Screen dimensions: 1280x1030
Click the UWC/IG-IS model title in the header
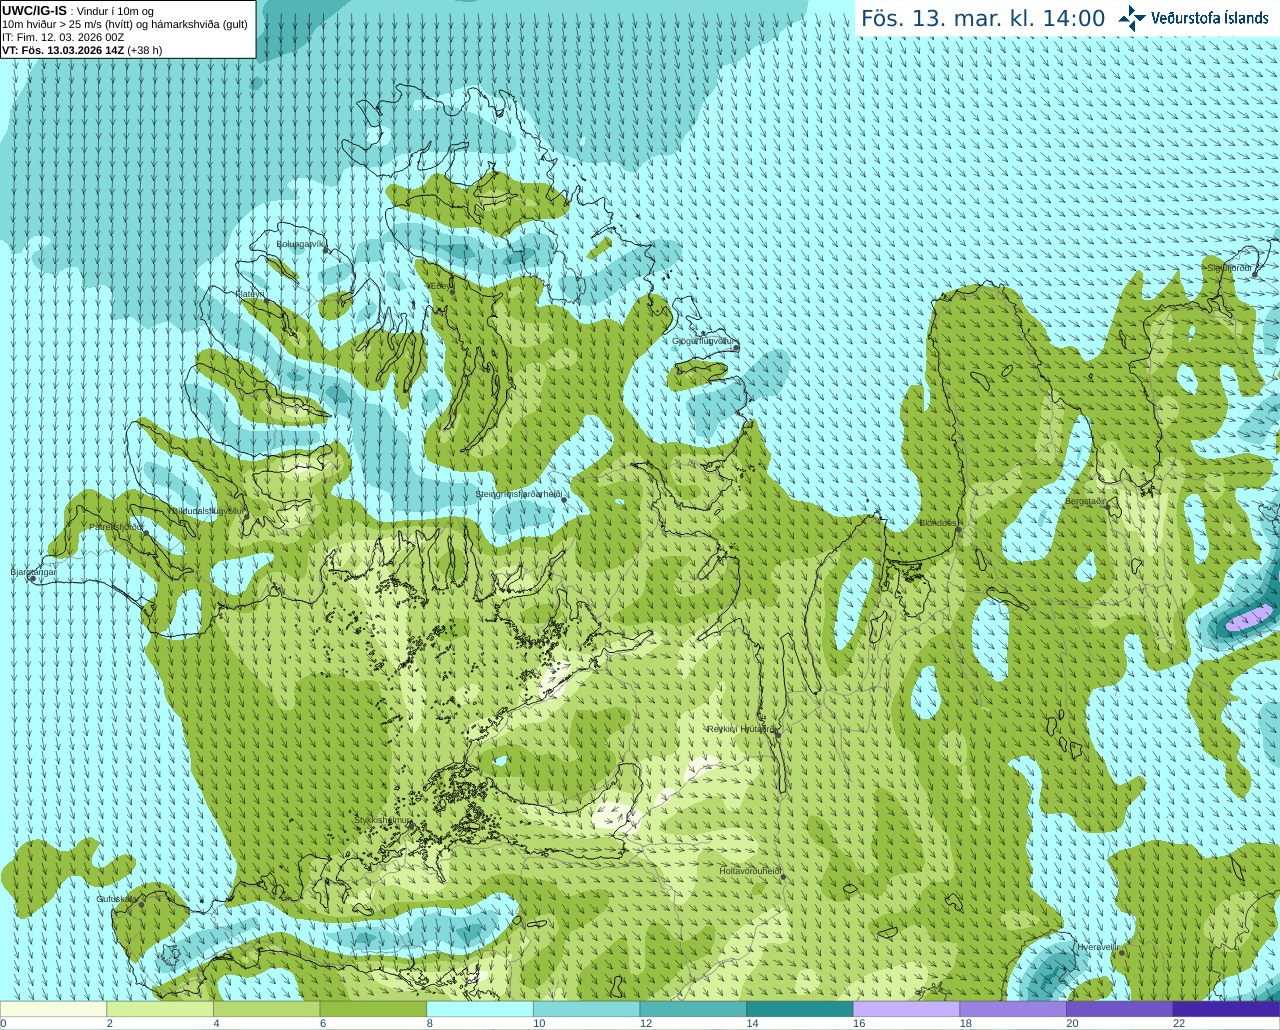click(34, 10)
